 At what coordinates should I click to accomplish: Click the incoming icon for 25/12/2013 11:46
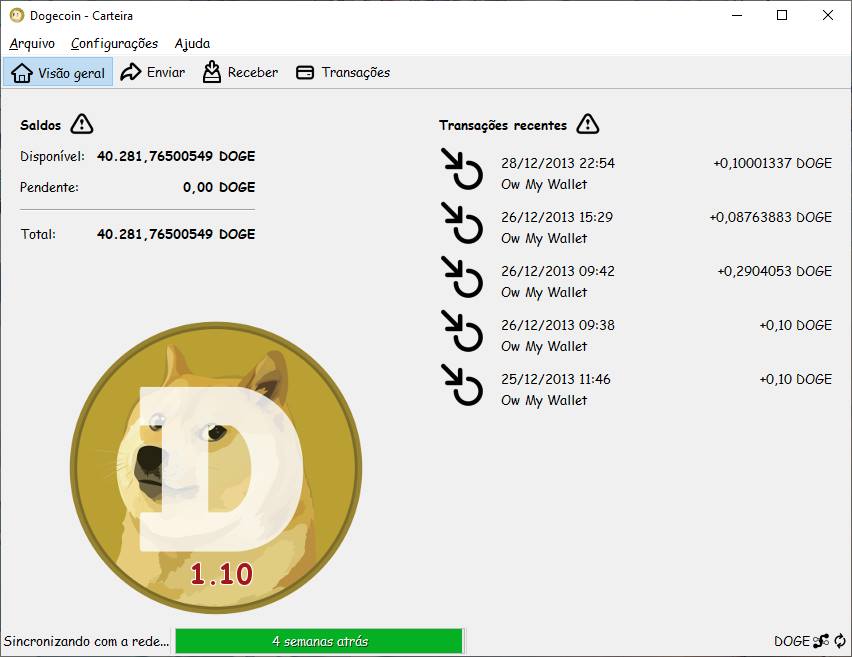pyautogui.click(x=462, y=385)
